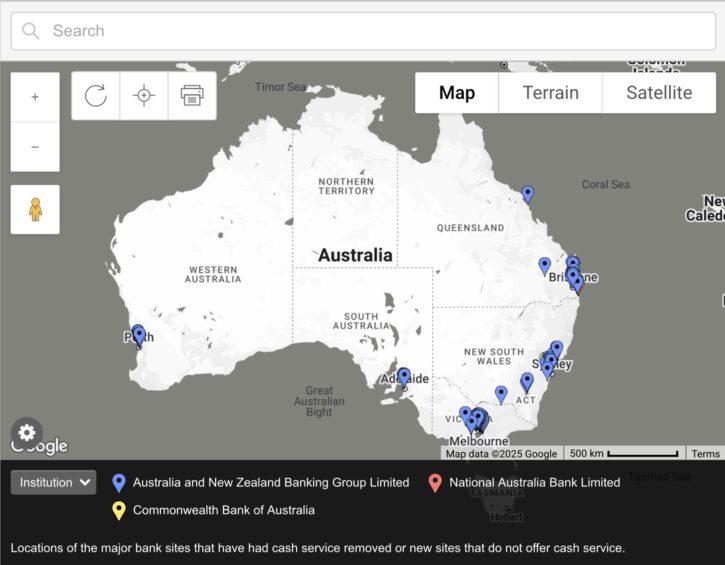Screen dimensions: 725x565
Task: Open the Institution dropdown
Action: coord(54,482)
